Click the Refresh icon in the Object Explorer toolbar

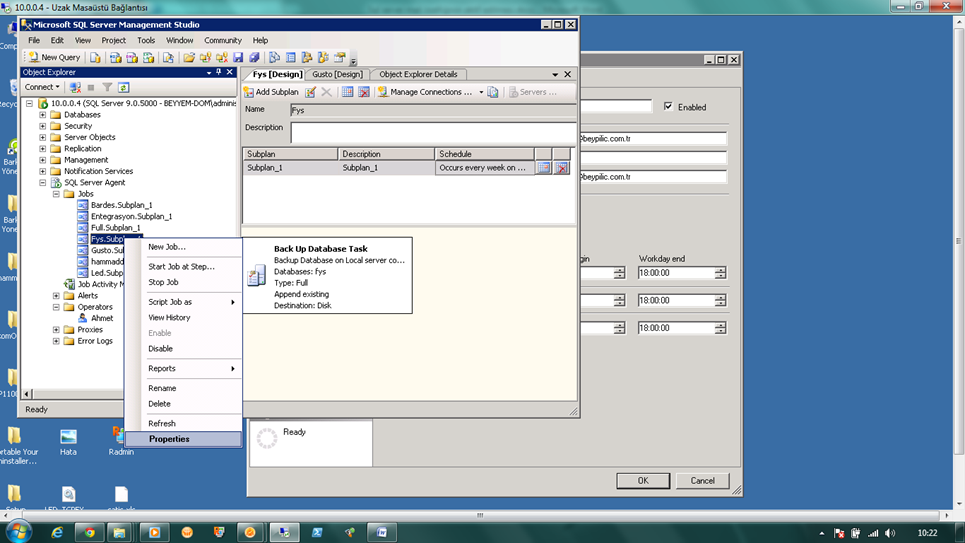(x=124, y=88)
